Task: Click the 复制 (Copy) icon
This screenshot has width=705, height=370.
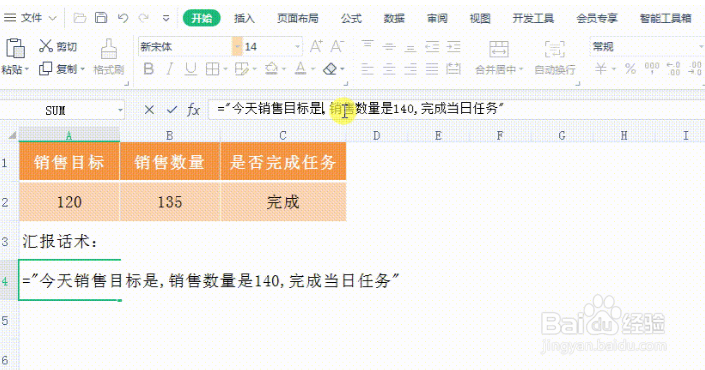Action: [45, 69]
